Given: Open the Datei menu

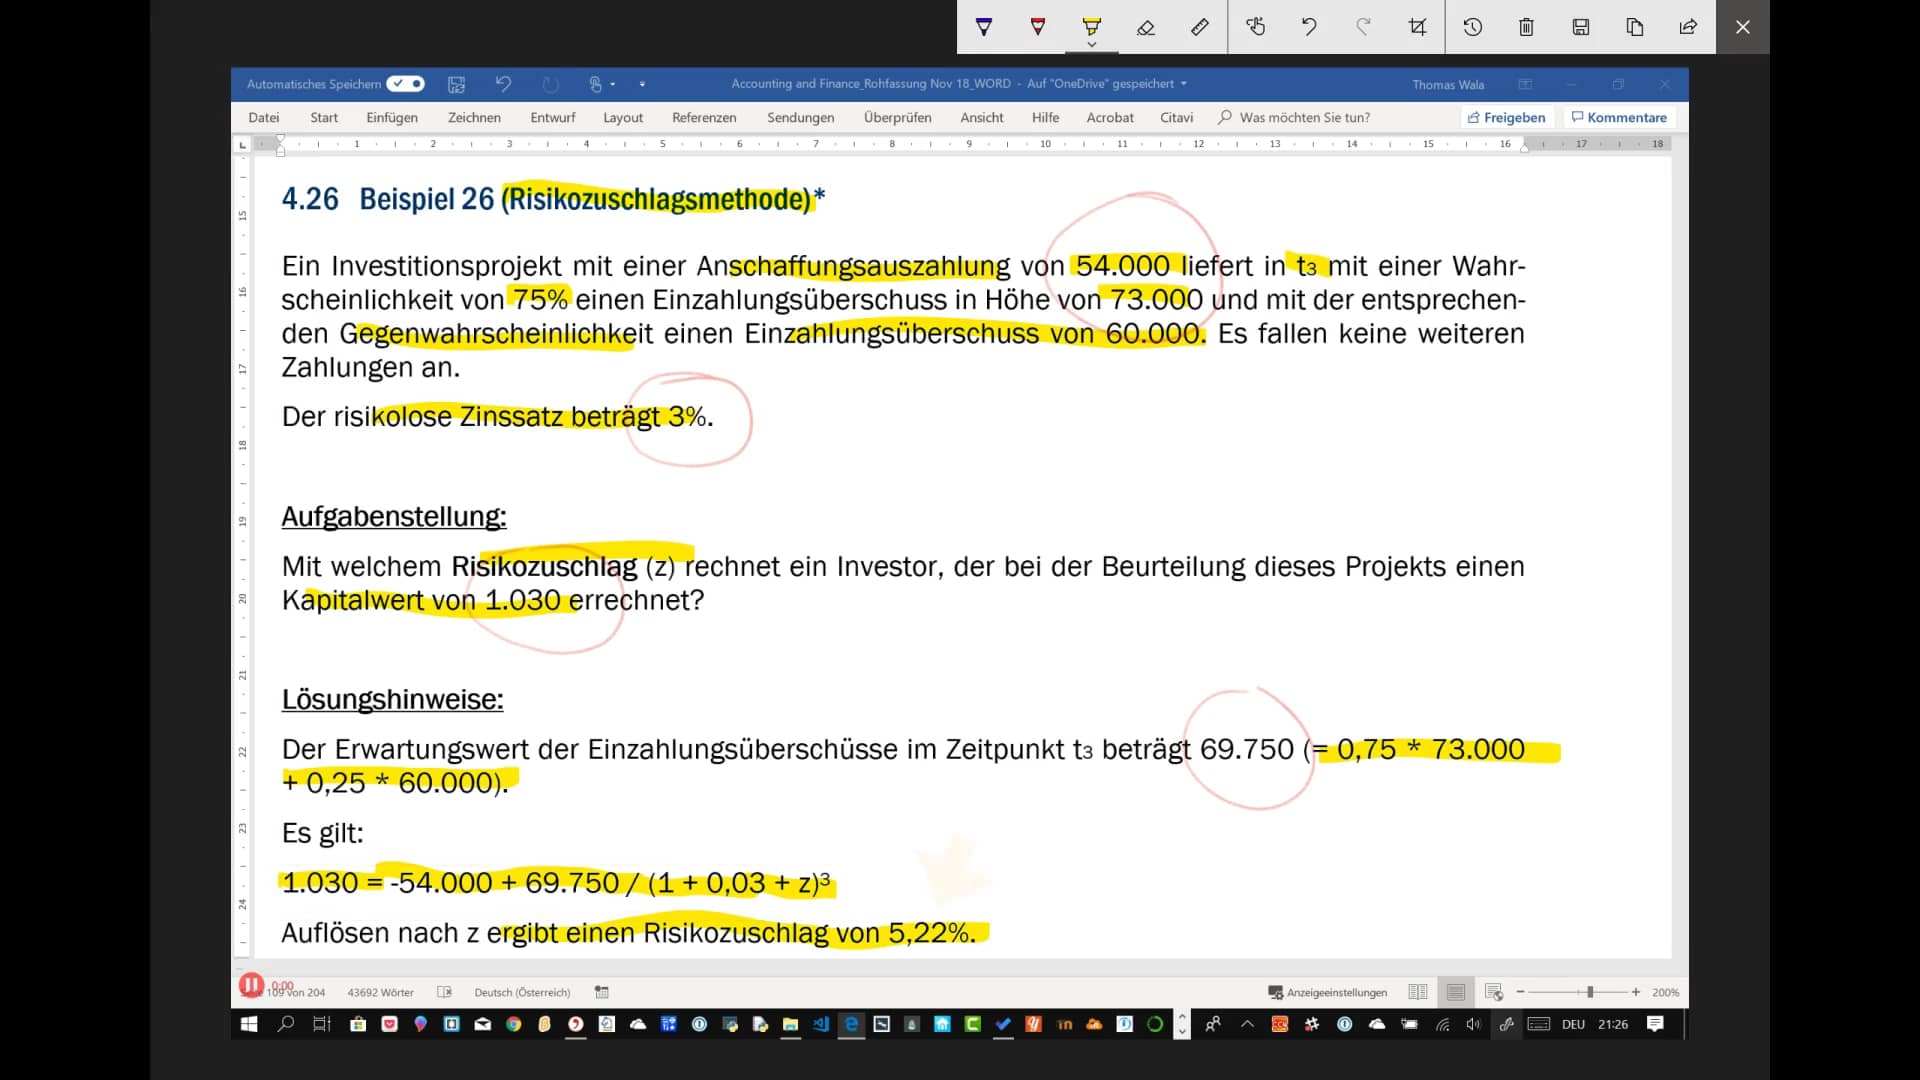Looking at the screenshot, I should [x=264, y=117].
